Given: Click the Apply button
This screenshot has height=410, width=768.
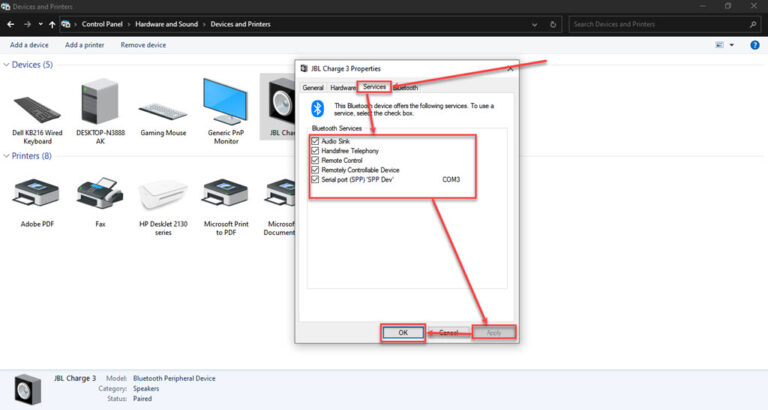Looking at the screenshot, I should point(494,333).
